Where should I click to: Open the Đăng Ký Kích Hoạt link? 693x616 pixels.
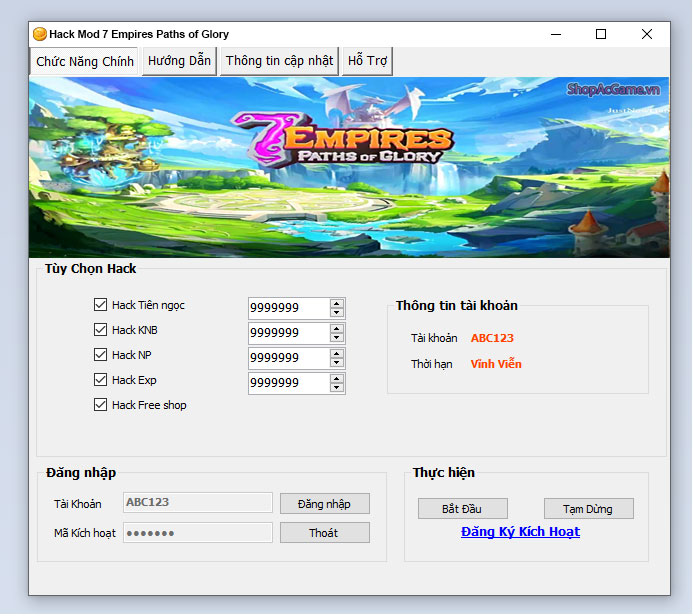[x=520, y=532]
